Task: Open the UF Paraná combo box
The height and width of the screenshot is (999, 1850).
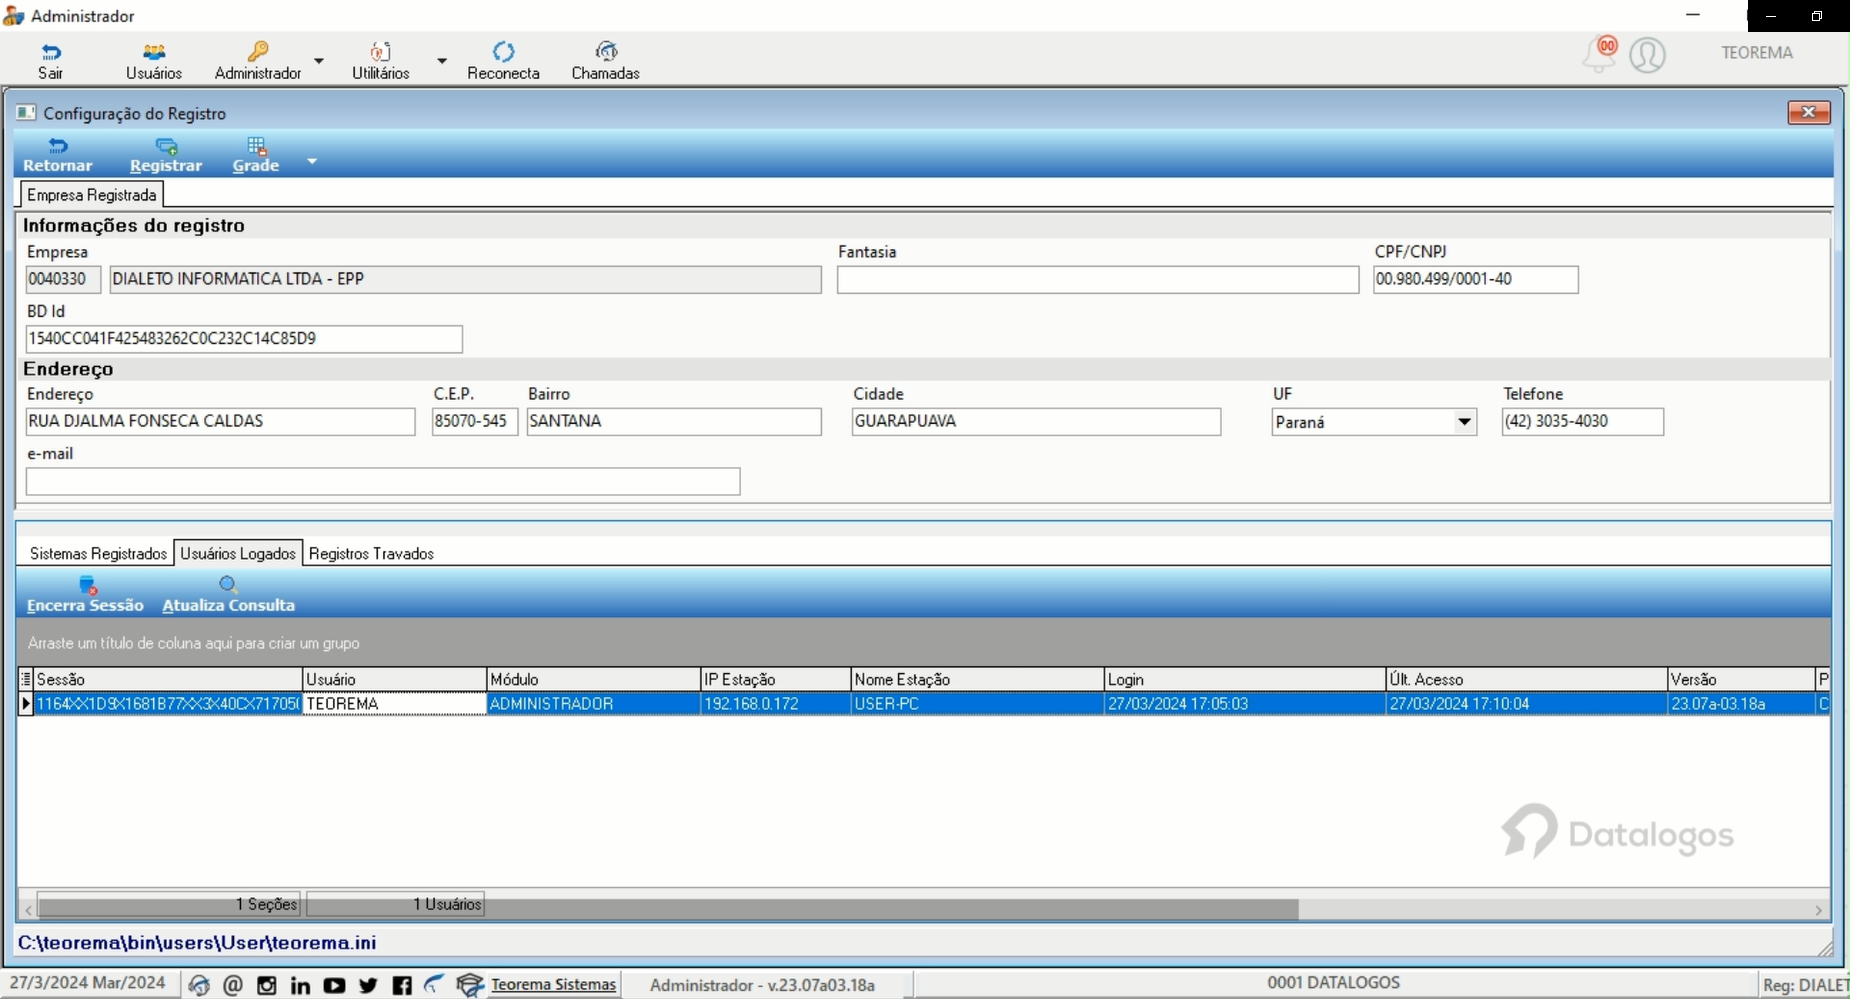Action: [x=1374, y=422]
